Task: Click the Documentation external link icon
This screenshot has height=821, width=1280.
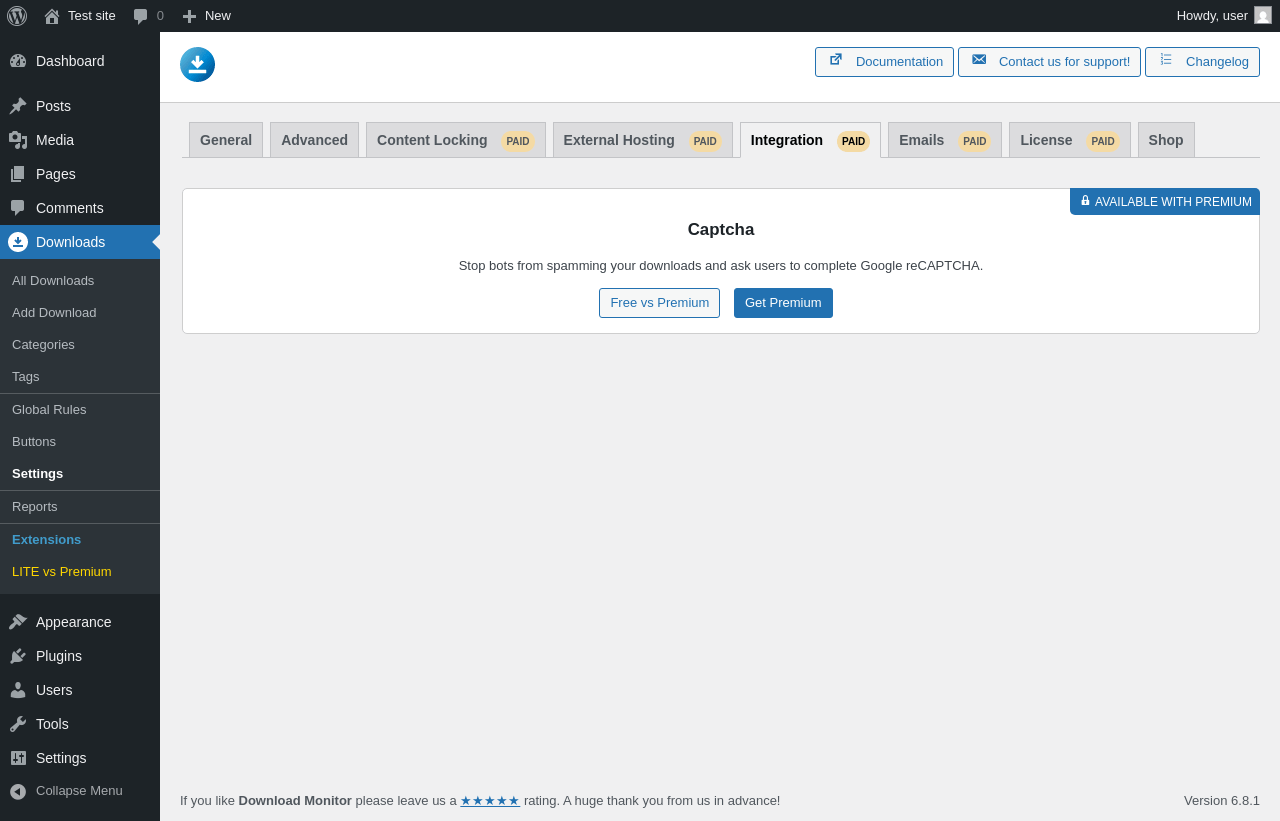Action: pyautogui.click(x=836, y=59)
